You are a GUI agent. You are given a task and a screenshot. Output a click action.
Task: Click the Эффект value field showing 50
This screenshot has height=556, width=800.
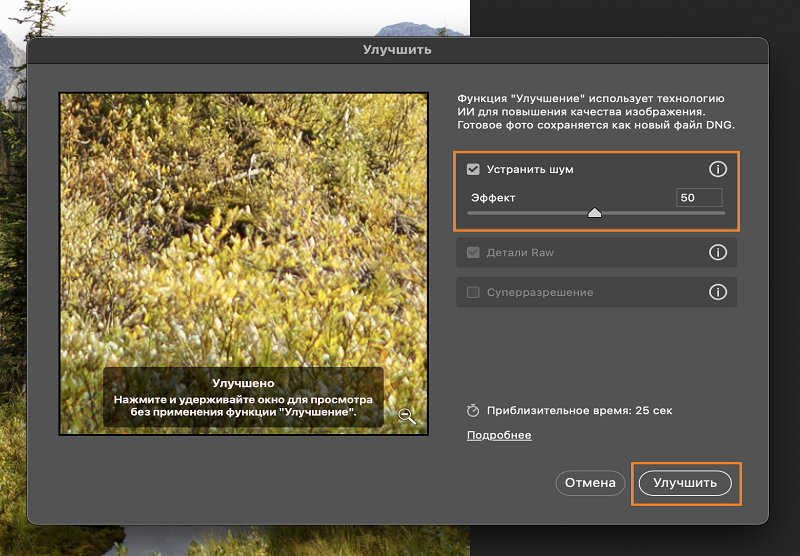pos(699,197)
